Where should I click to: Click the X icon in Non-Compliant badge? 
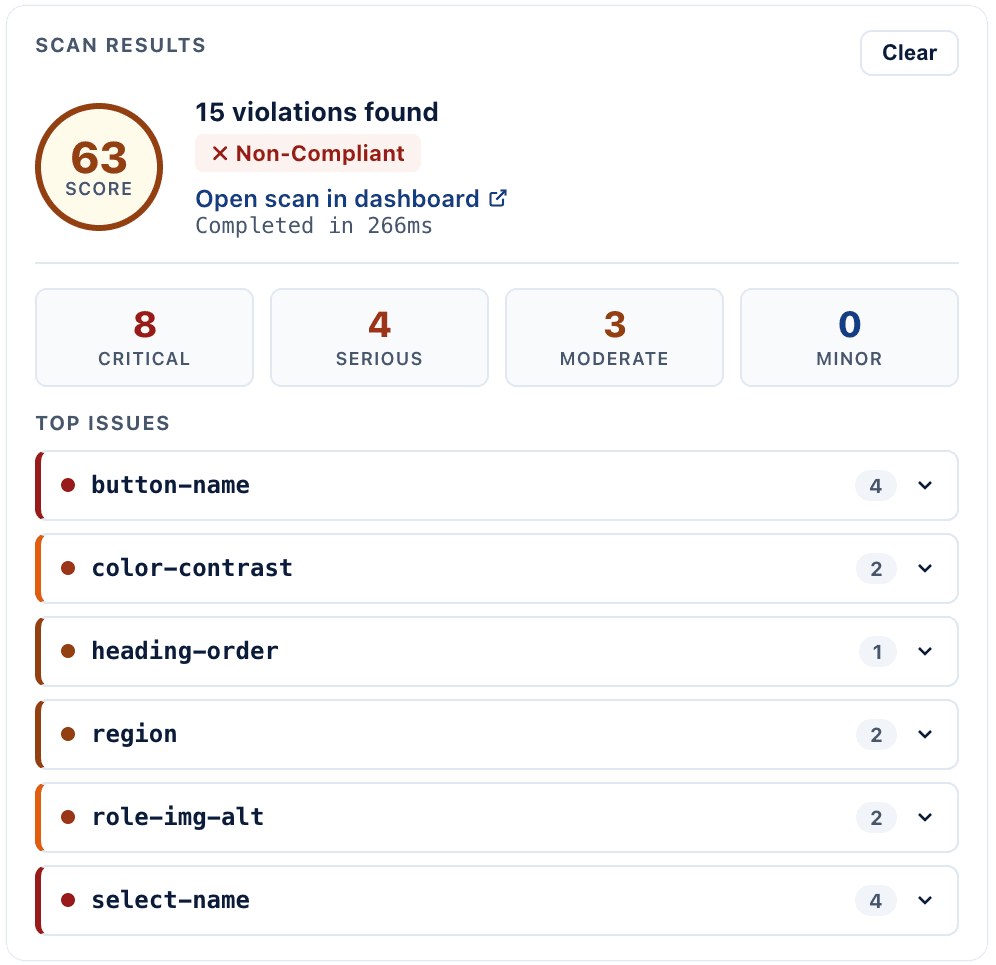[x=220, y=153]
